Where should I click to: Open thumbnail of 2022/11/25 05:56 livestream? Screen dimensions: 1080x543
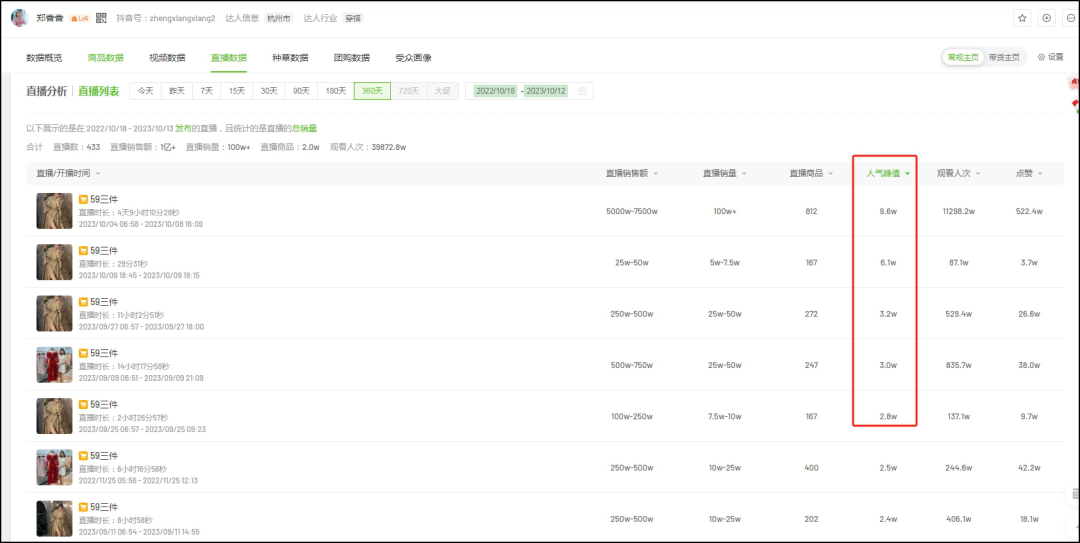(54, 467)
